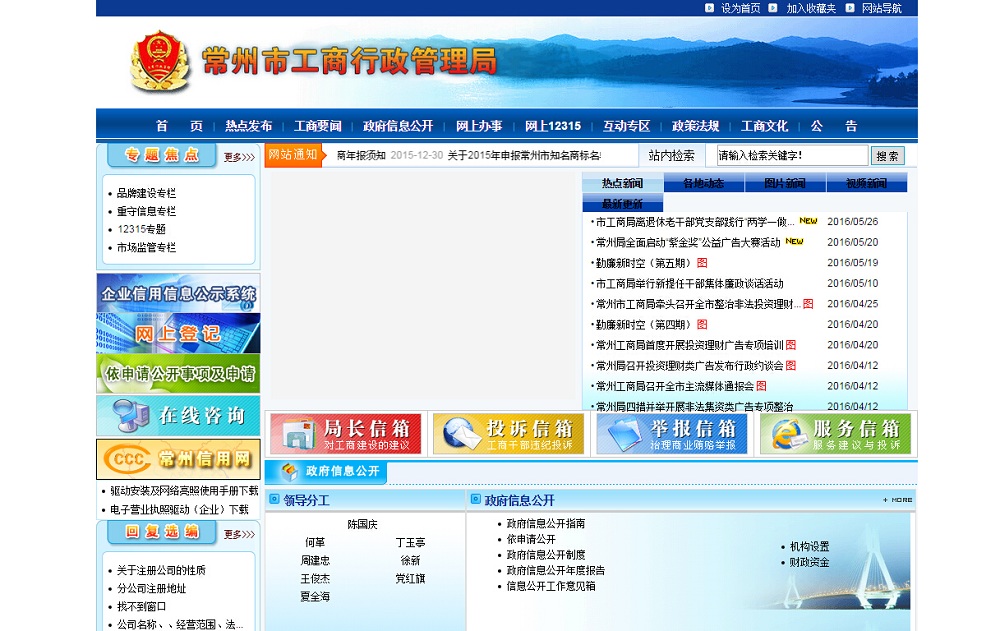Open the 电子营业执照驱动（企业）下载 link
Viewport: 1000px width, 631px height.
[179, 509]
